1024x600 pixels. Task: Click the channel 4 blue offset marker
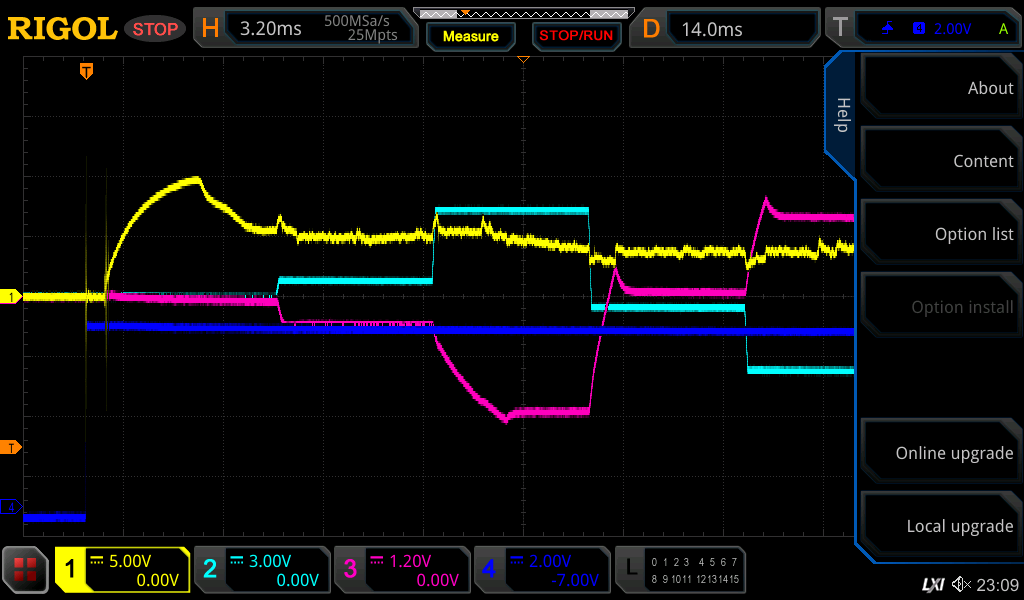coord(12,507)
